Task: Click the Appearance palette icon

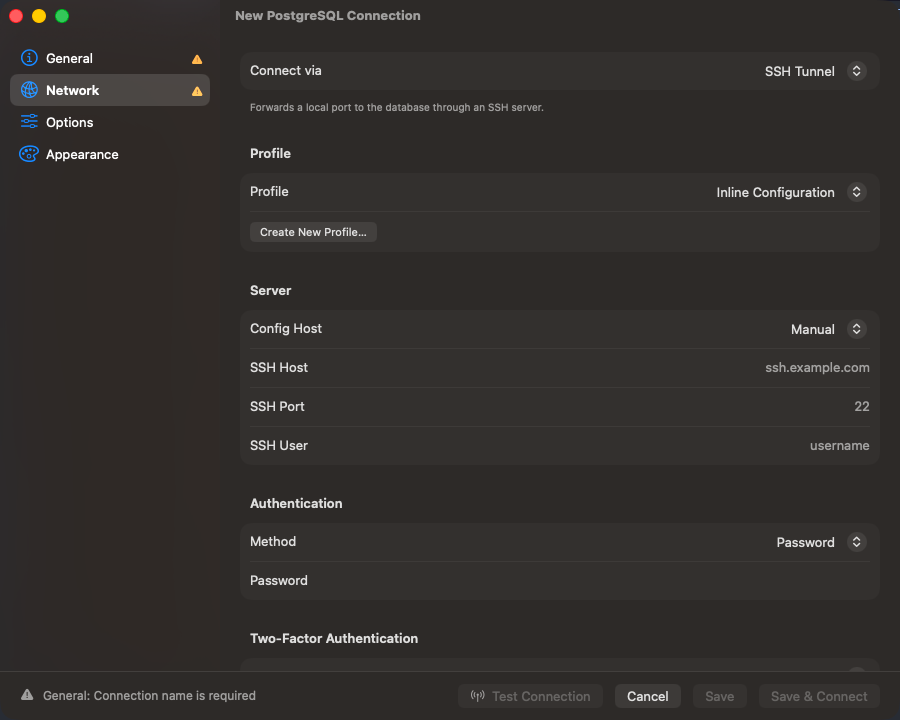Action: coord(29,154)
